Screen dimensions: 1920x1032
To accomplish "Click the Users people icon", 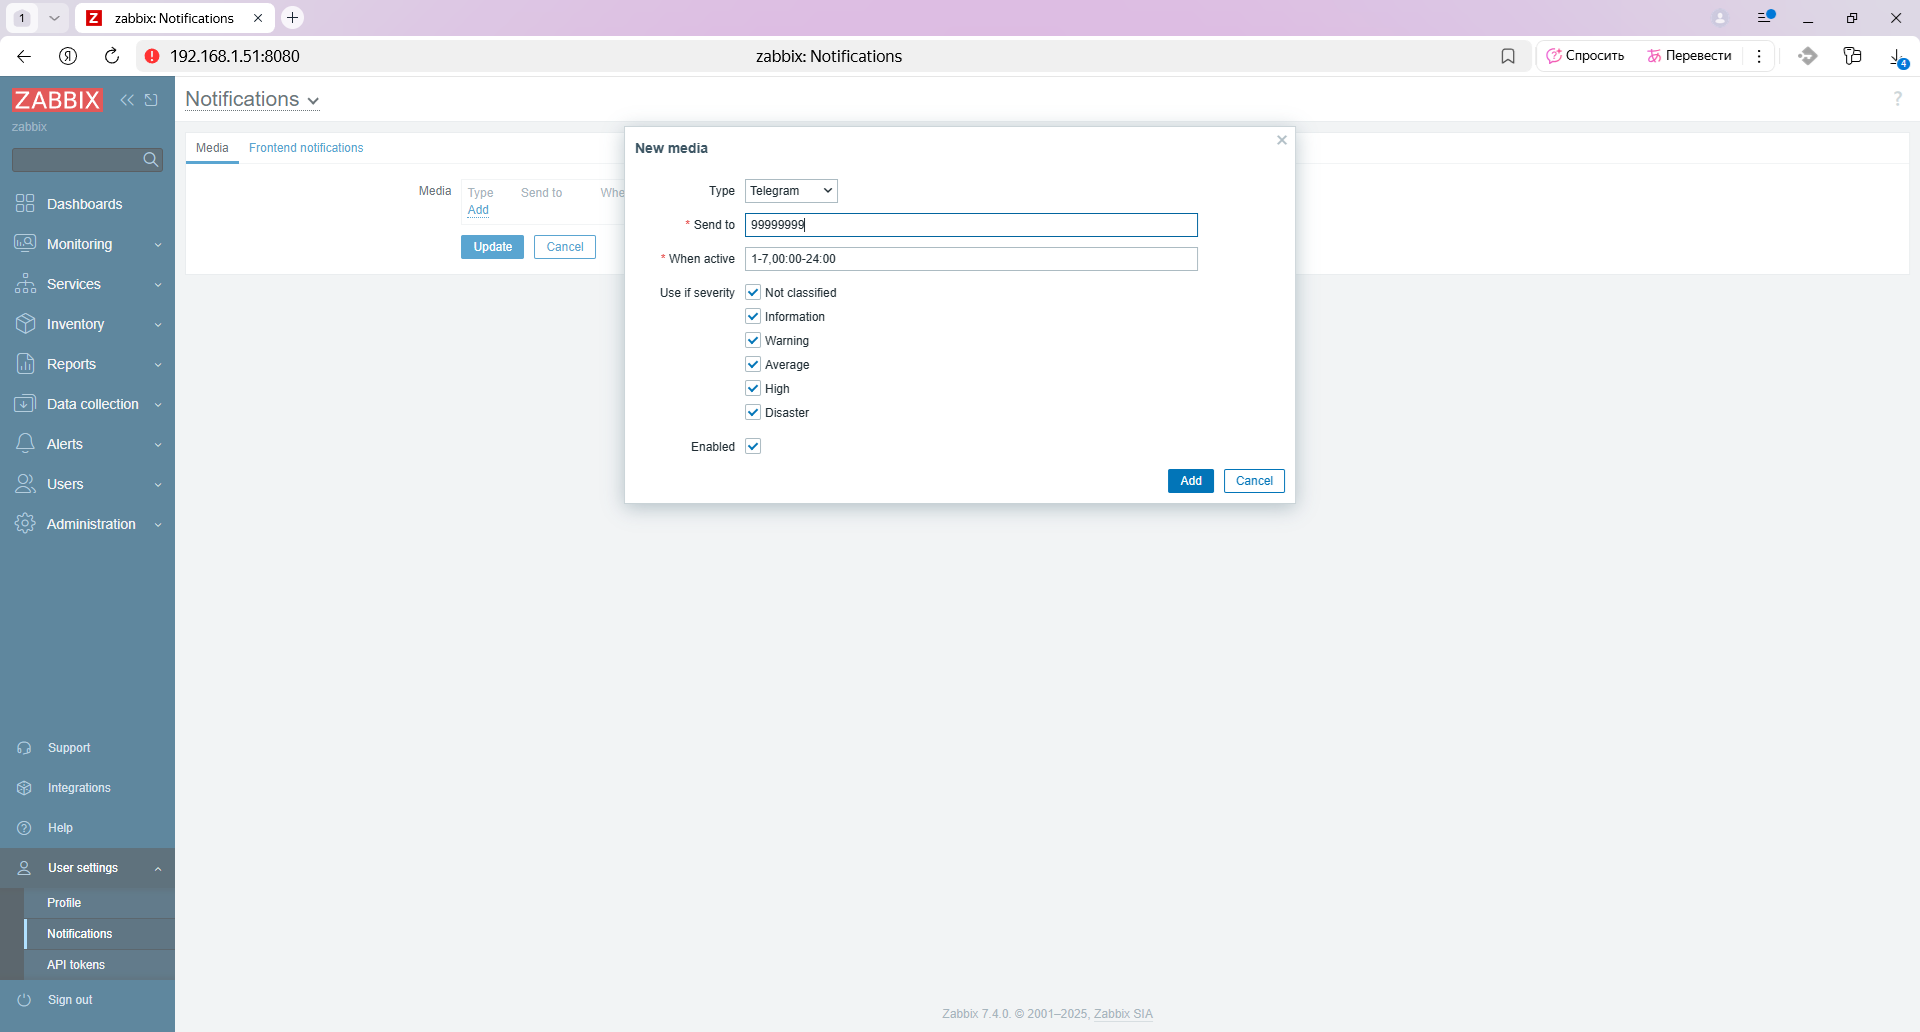I will coord(25,484).
